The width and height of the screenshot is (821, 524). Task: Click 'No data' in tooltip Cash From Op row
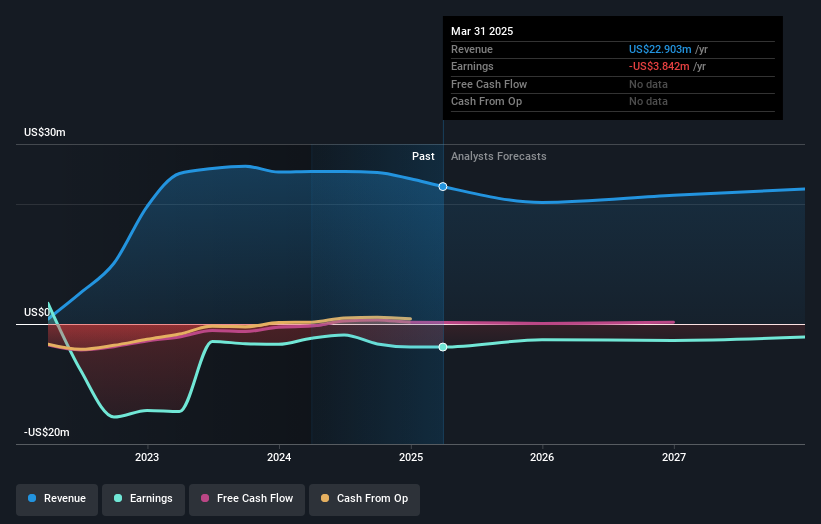coord(648,102)
